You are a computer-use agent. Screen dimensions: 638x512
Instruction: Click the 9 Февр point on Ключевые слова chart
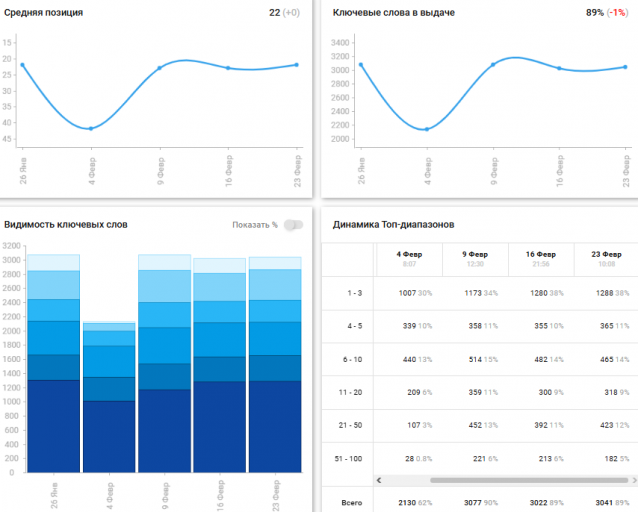pos(493,65)
